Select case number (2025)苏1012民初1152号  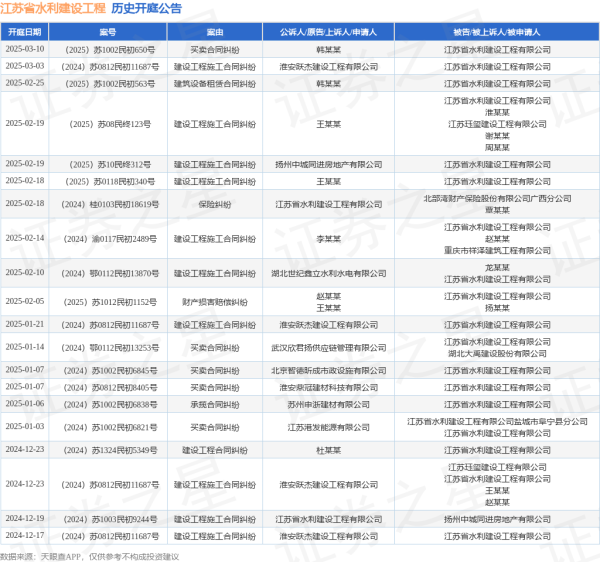coord(108,302)
